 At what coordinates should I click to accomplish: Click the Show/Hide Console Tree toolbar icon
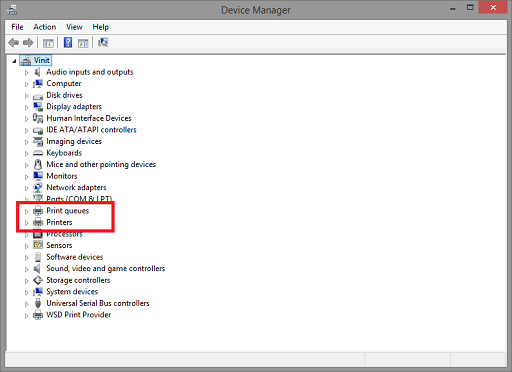pyautogui.click(x=48, y=43)
